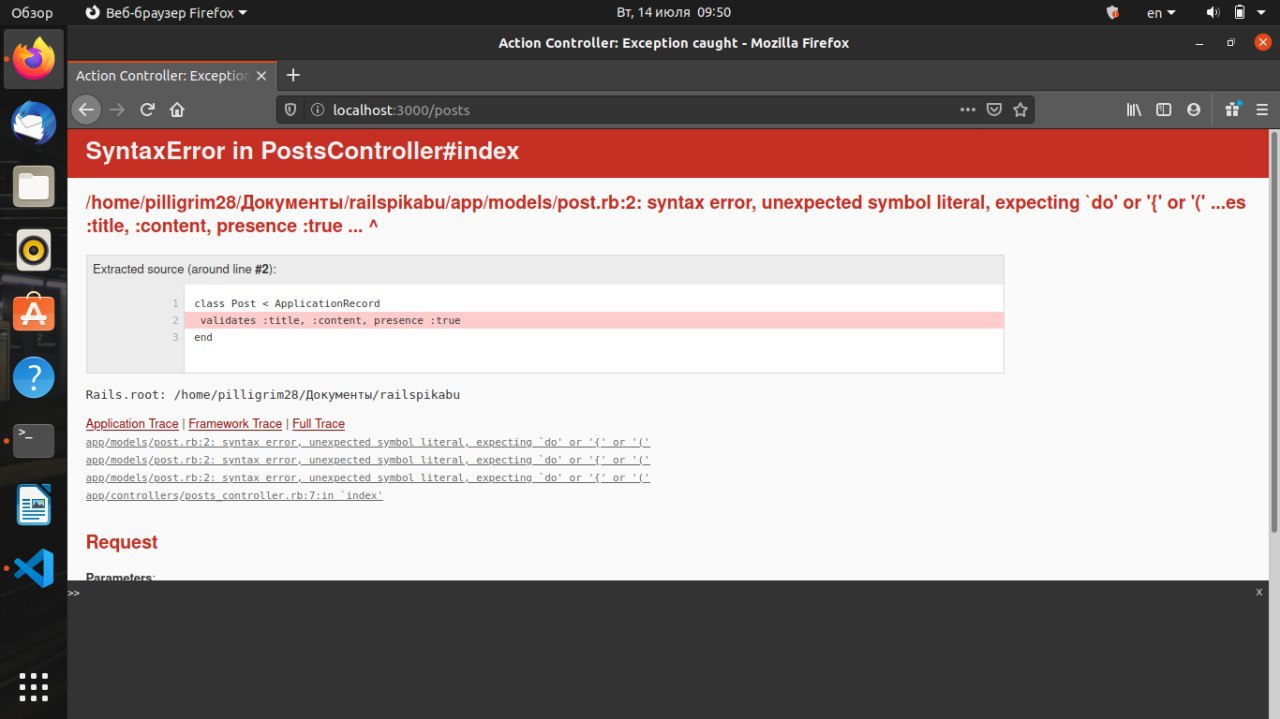The image size is (1280, 719).
Task: Open page actions three-dot menu
Action: (x=967, y=110)
